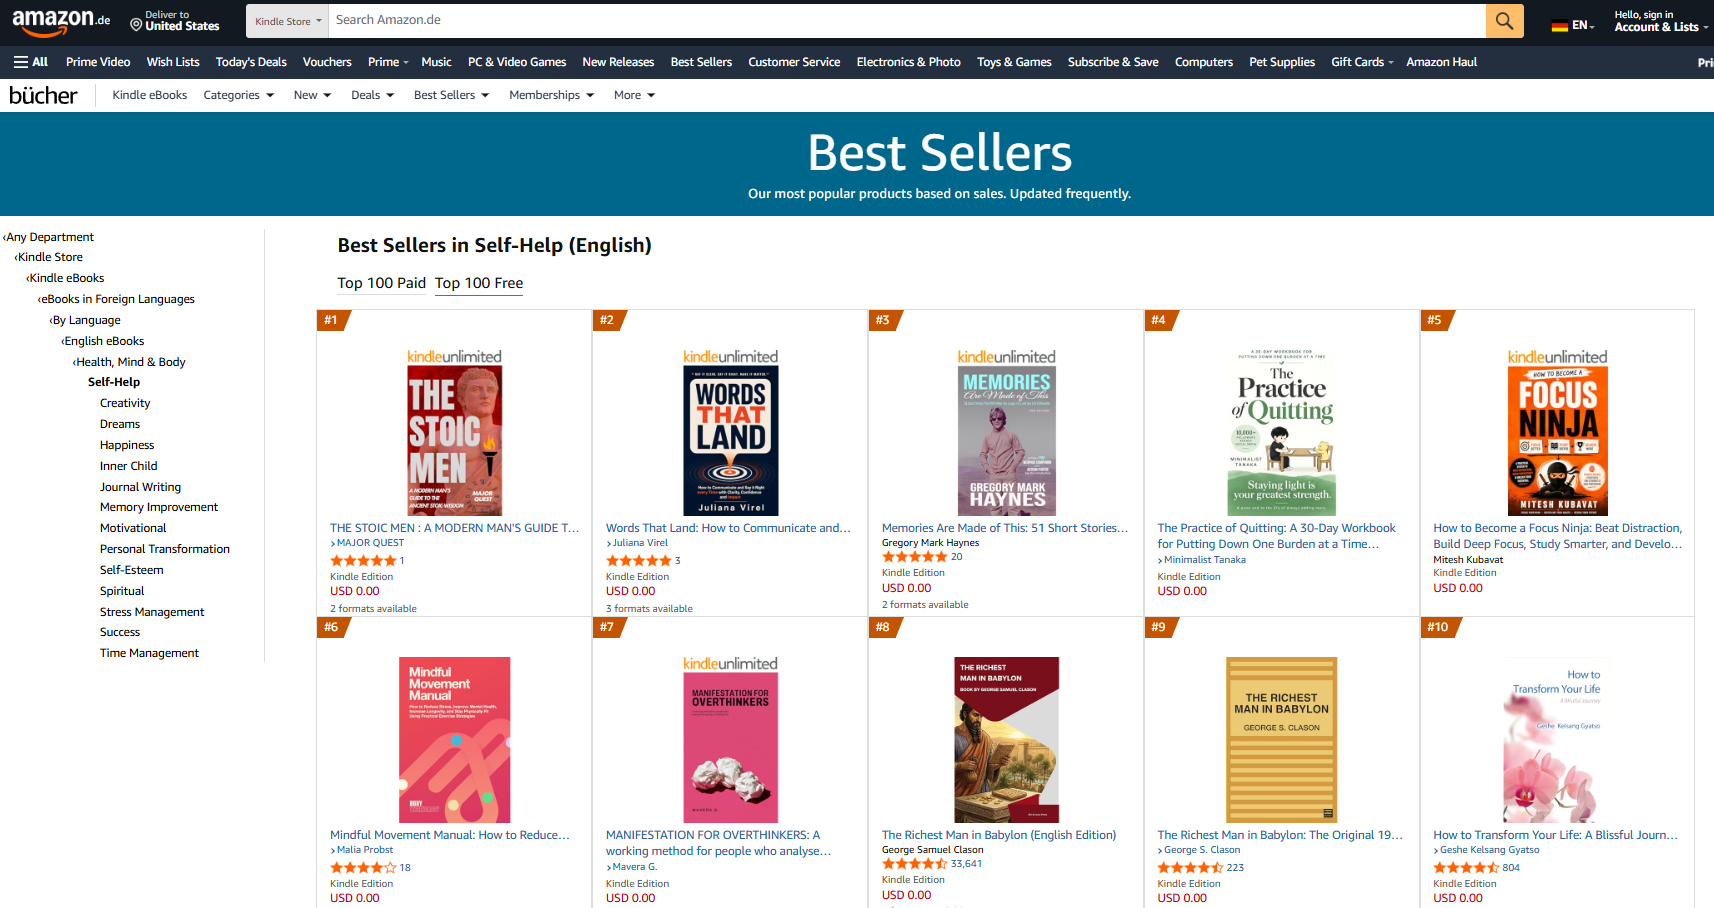
Task: Switch to Top 100 Free tab
Action: coord(479,283)
